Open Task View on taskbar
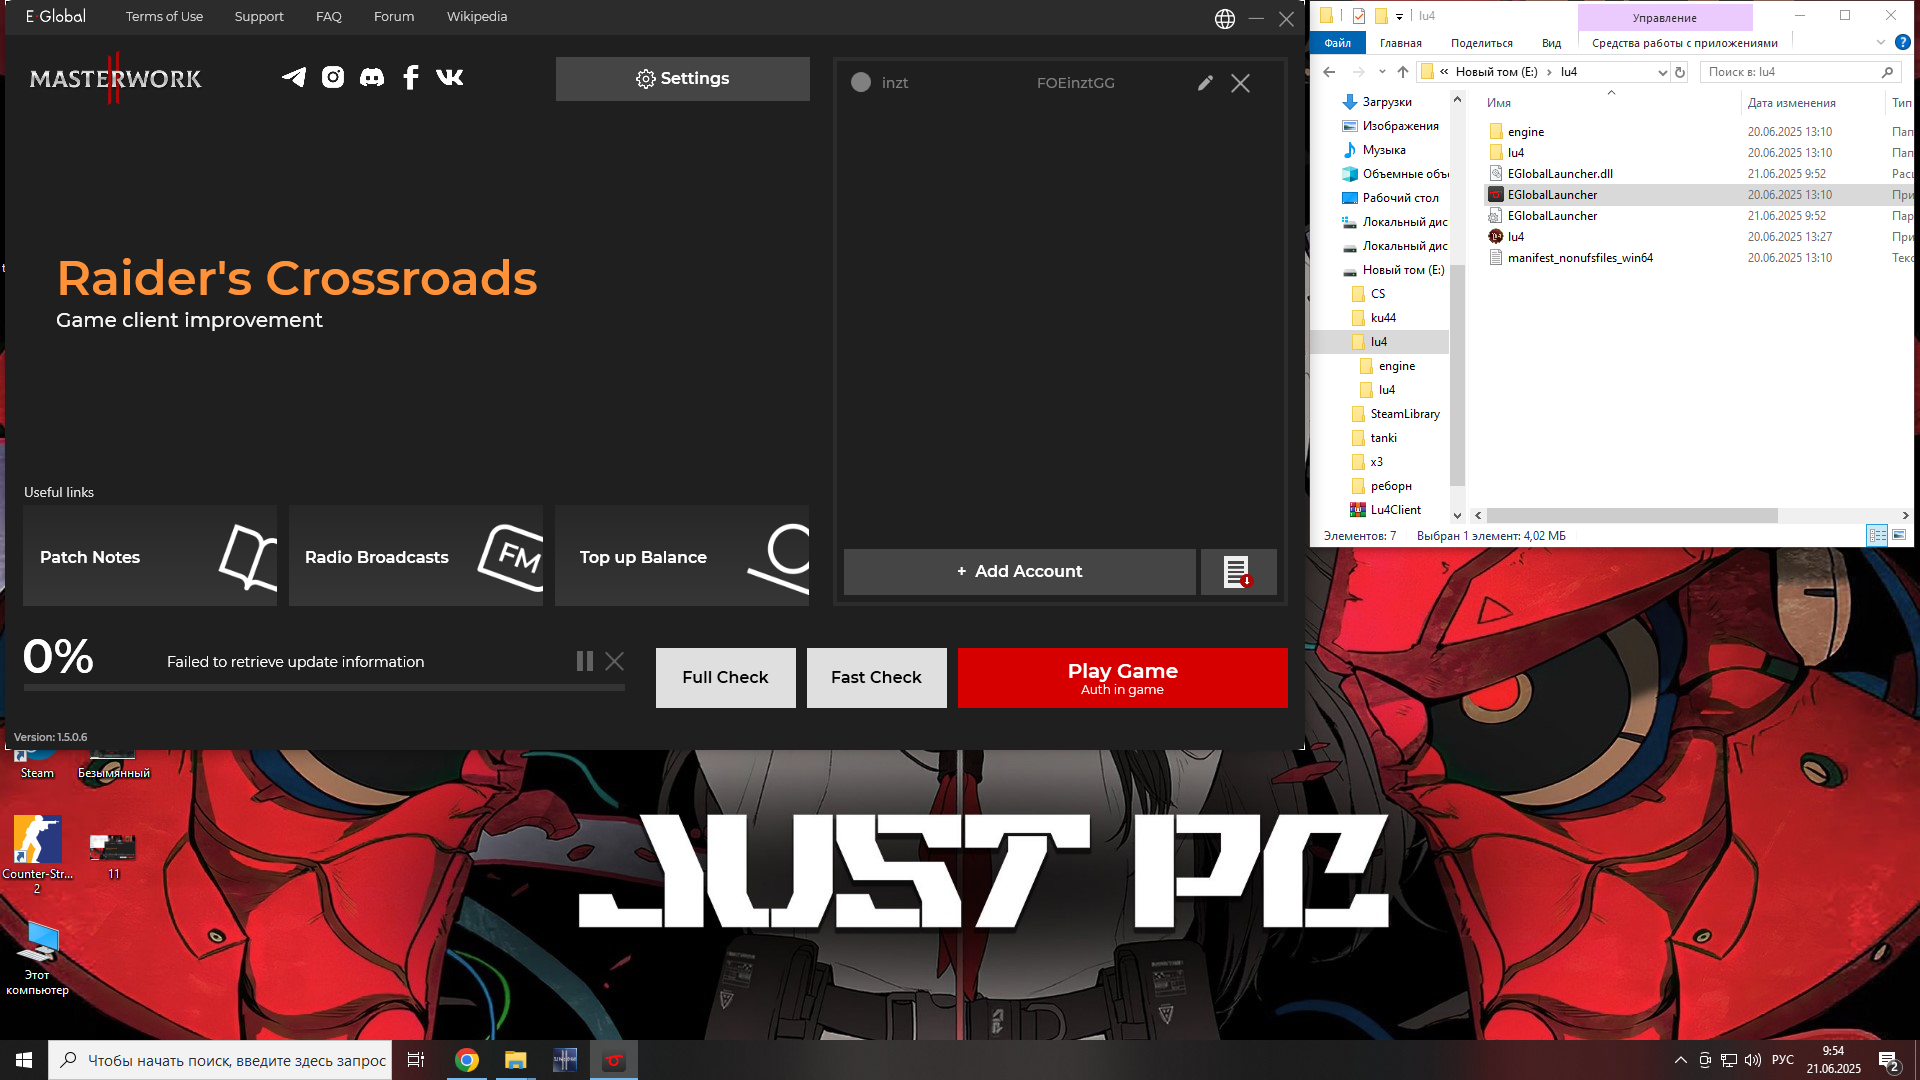This screenshot has height=1080, width=1920. coord(416,1060)
